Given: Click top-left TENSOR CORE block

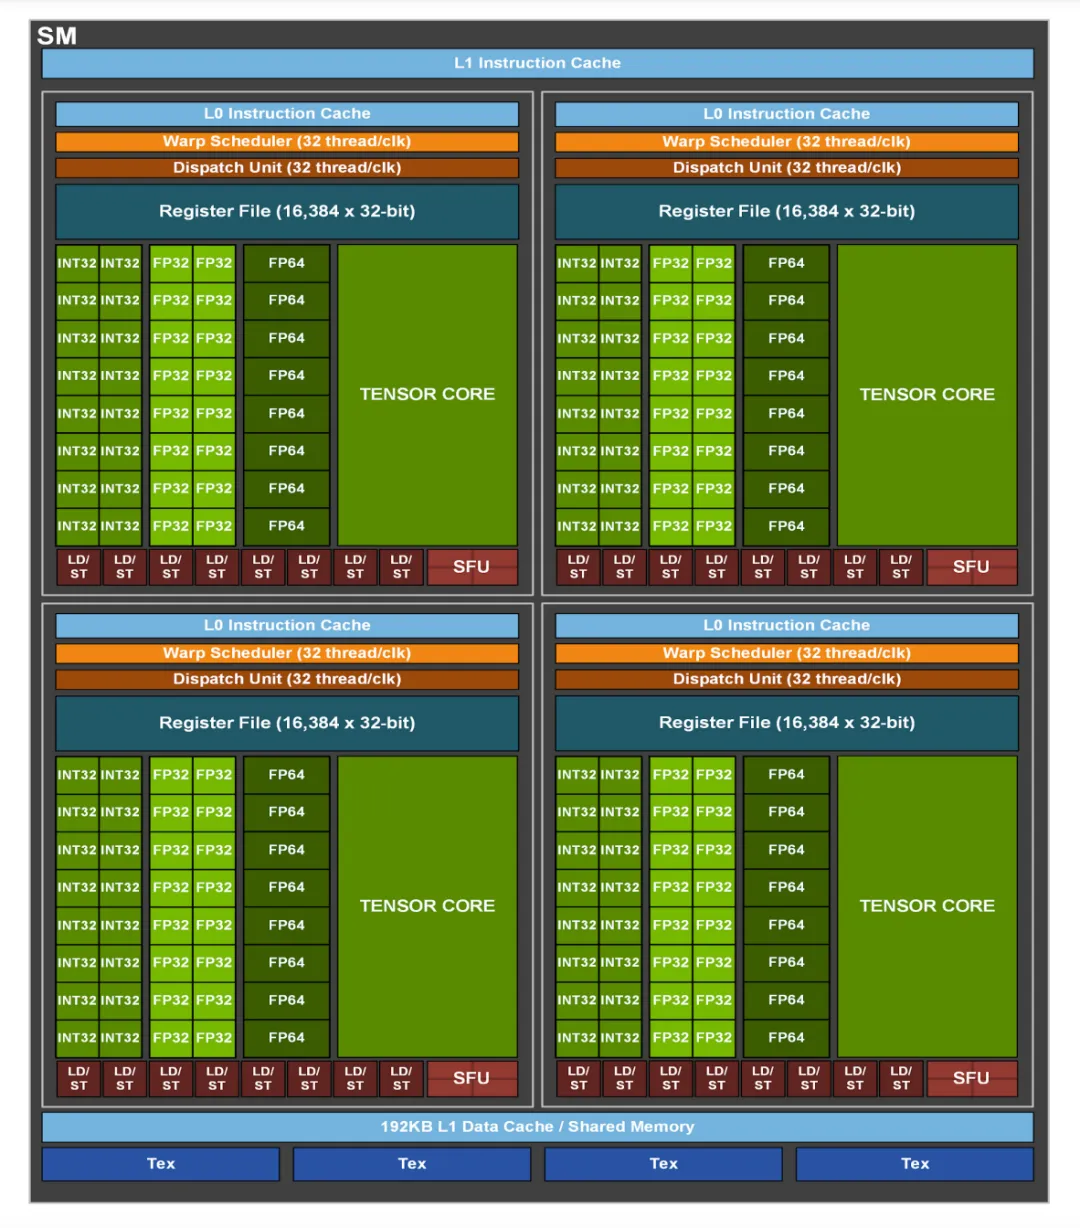Looking at the screenshot, I should (427, 395).
